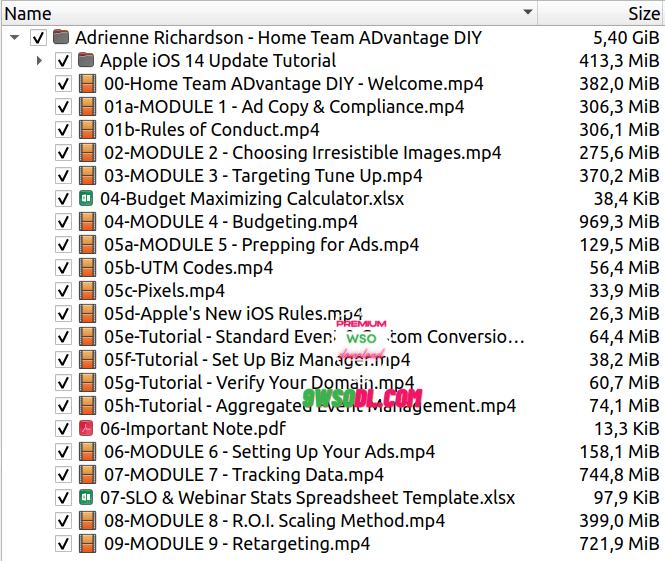Click the video icon for 01a-MODULE 1 Ad Copy

87,106
